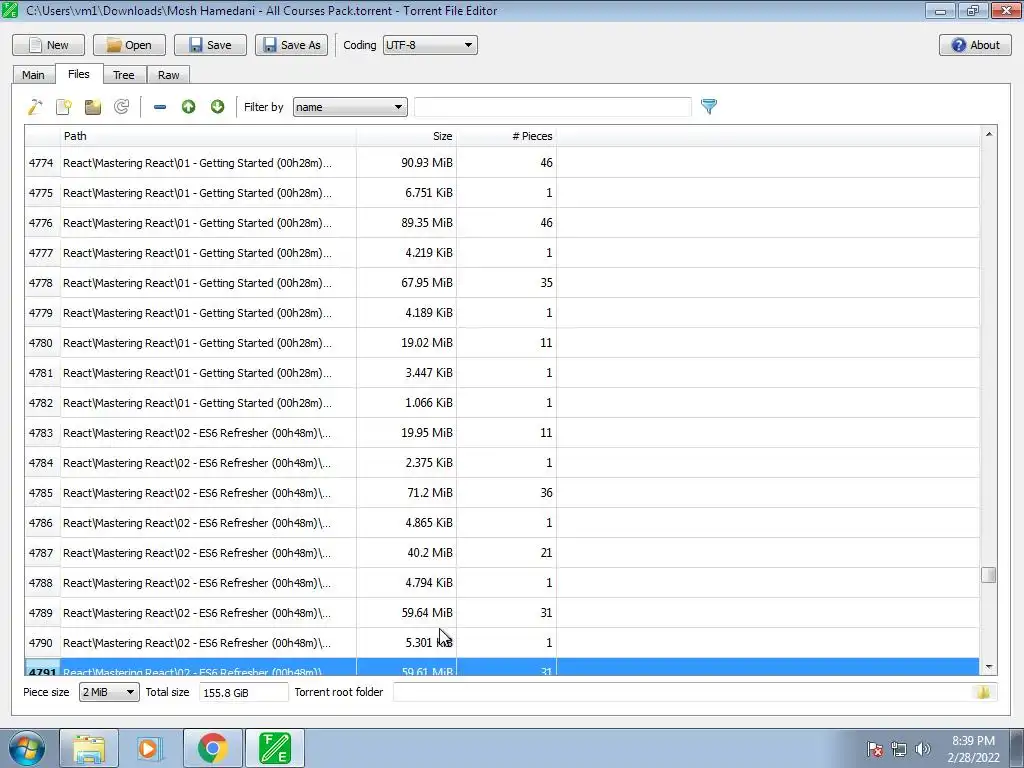Image resolution: width=1024 pixels, height=768 pixels.
Task: Click the Save button
Action: click(210, 45)
